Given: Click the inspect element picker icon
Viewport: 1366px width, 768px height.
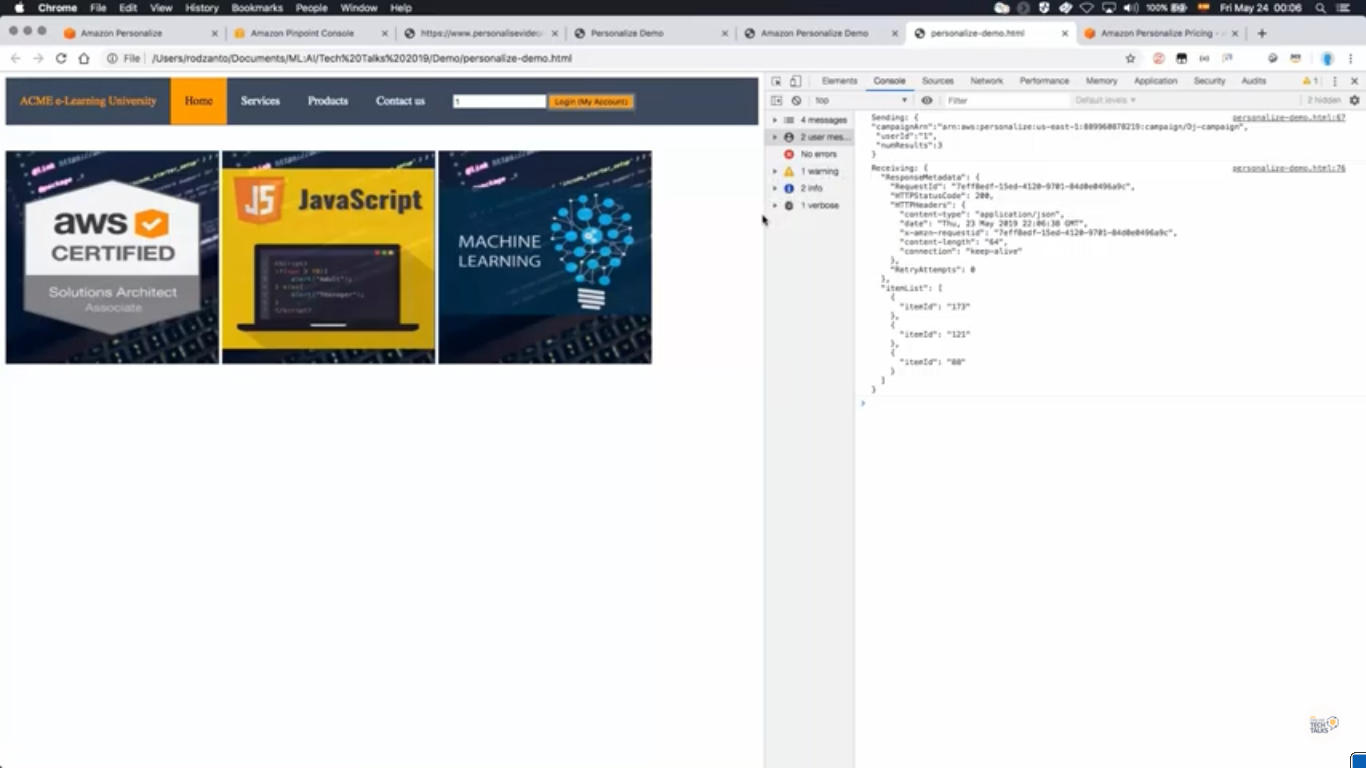Looking at the screenshot, I should pyautogui.click(x=776, y=81).
